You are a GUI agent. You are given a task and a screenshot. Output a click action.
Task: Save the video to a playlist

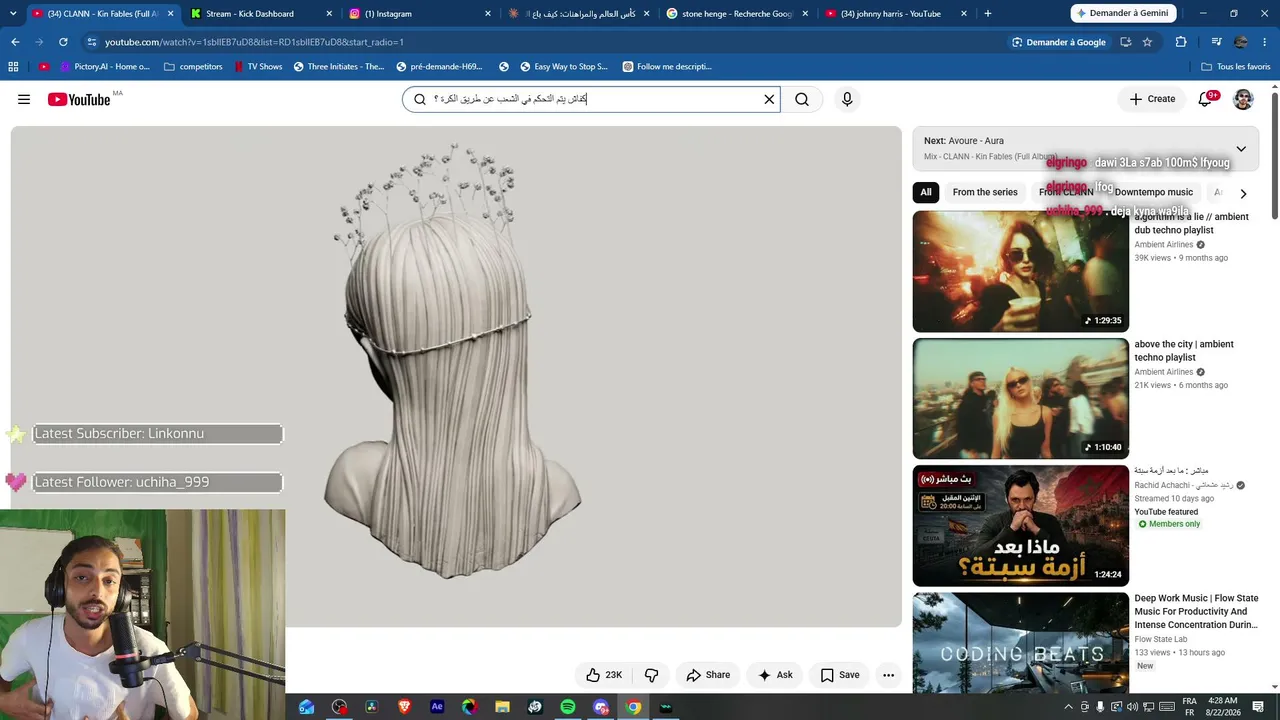[840, 675]
